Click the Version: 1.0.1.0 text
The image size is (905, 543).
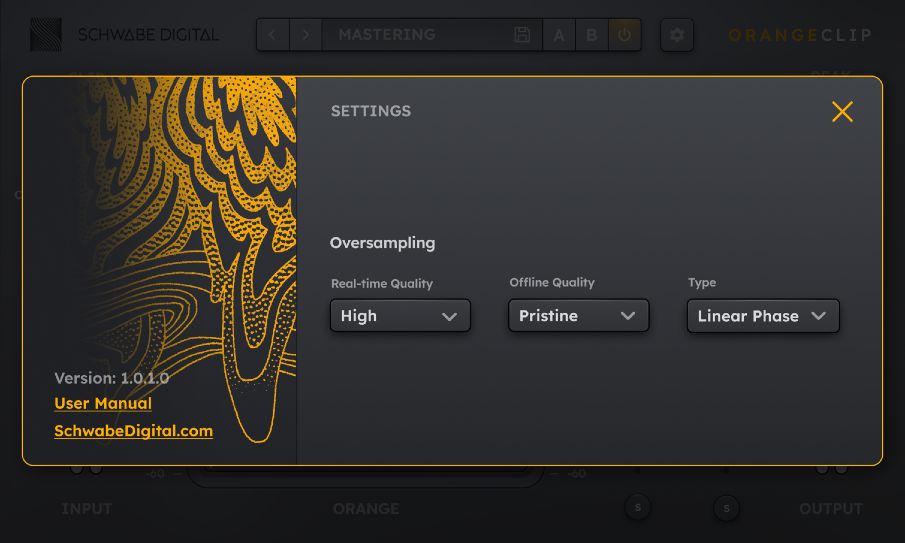(x=111, y=379)
